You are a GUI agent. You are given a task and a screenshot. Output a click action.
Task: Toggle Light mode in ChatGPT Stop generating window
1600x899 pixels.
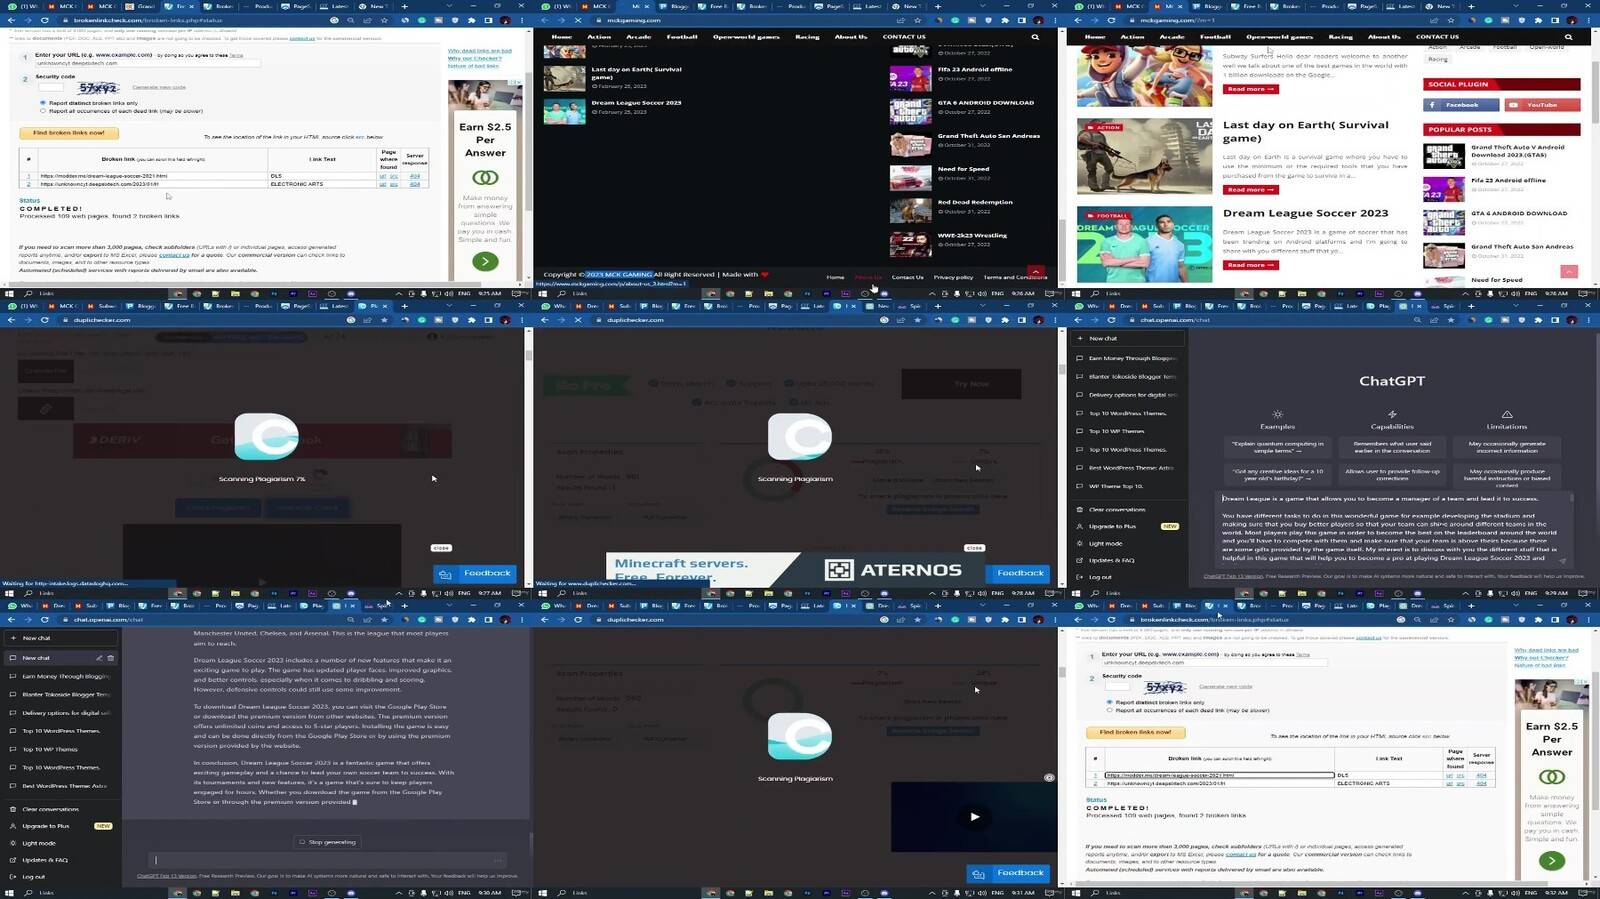coord(39,843)
